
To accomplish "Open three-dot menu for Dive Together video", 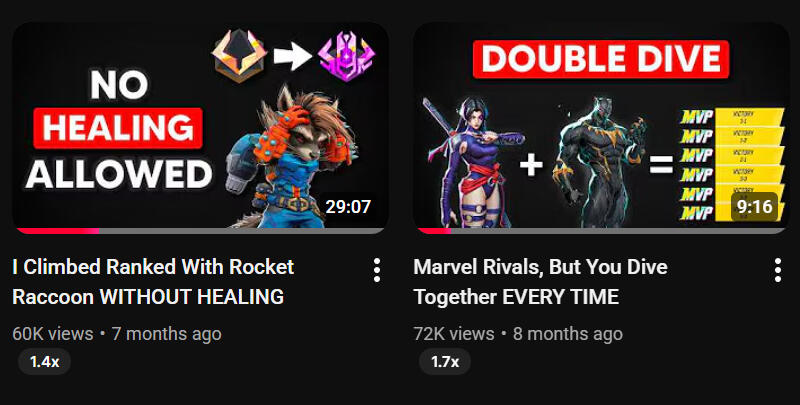I will [778, 270].
